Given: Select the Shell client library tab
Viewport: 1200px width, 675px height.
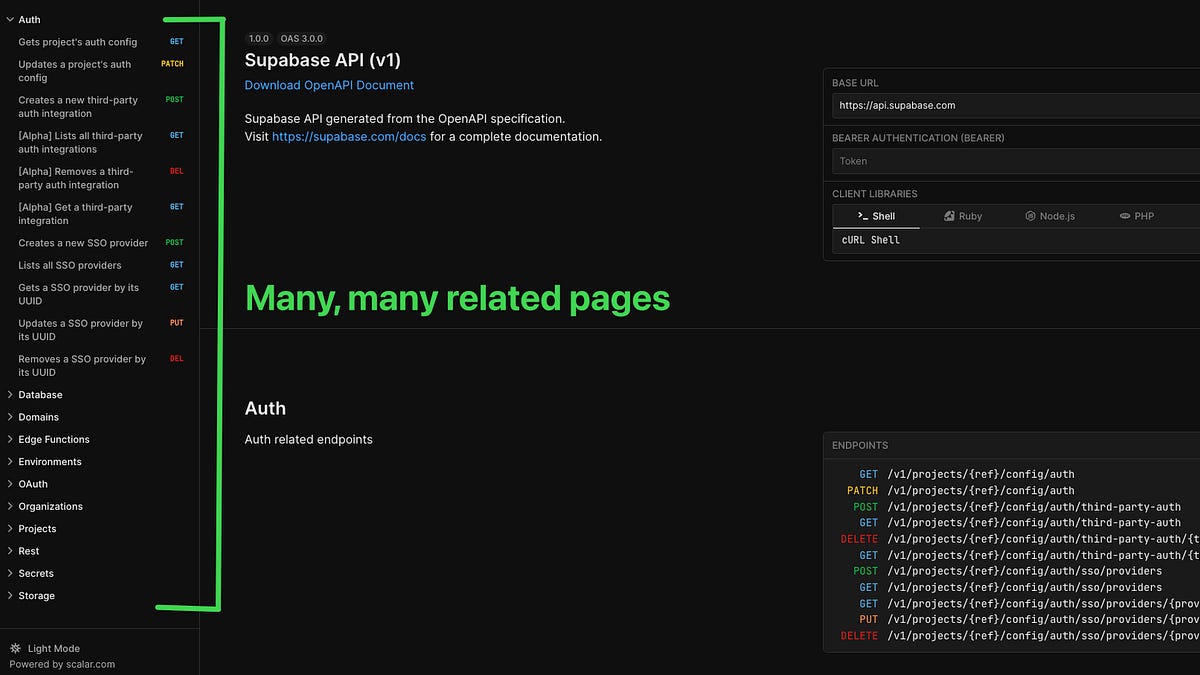Looking at the screenshot, I should coord(876,216).
